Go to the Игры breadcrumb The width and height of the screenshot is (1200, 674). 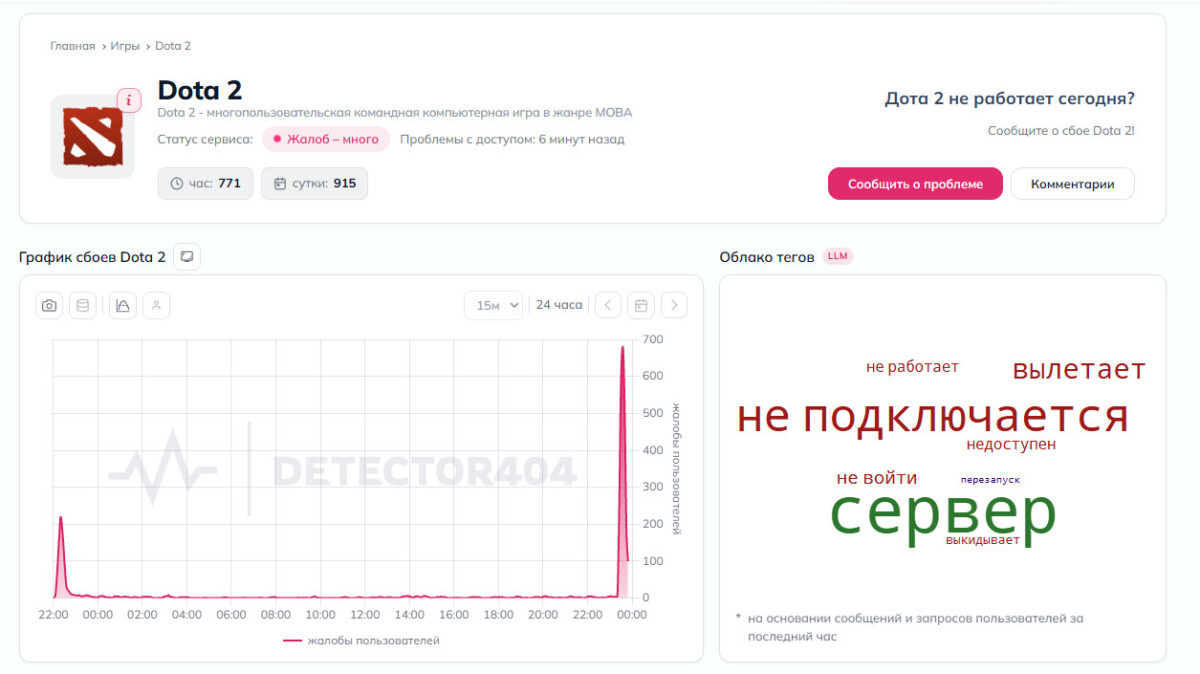(x=125, y=46)
